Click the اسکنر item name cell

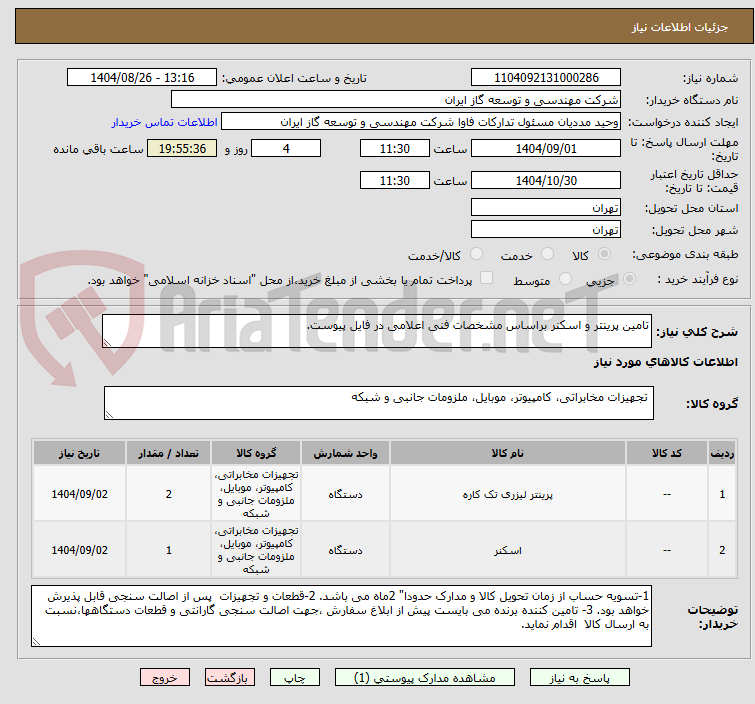508,550
